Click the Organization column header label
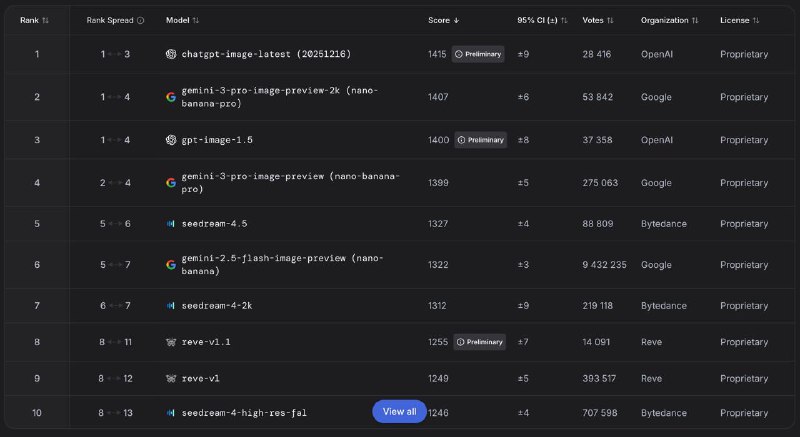The height and width of the screenshot is (437, 800). [x=665, y=20]
